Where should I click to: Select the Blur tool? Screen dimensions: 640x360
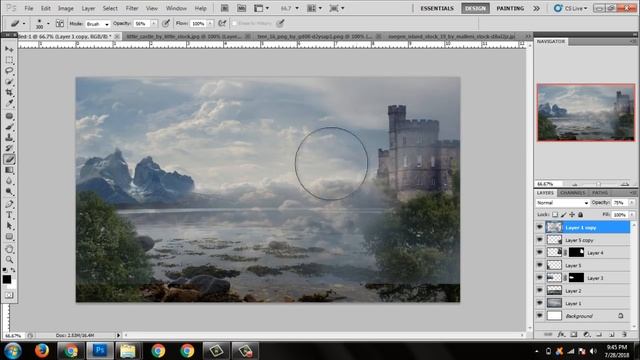click(9, 181)
